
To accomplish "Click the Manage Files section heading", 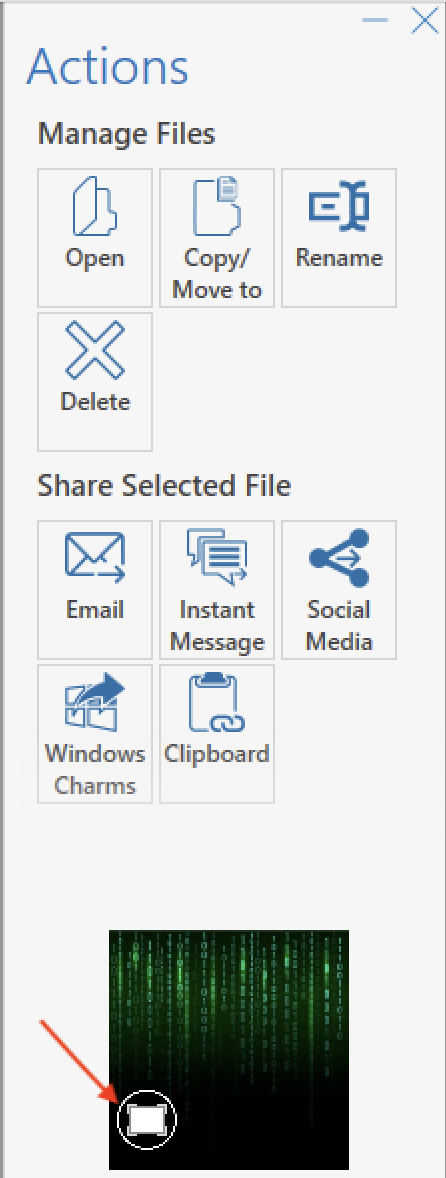I will tap(126, 134).
